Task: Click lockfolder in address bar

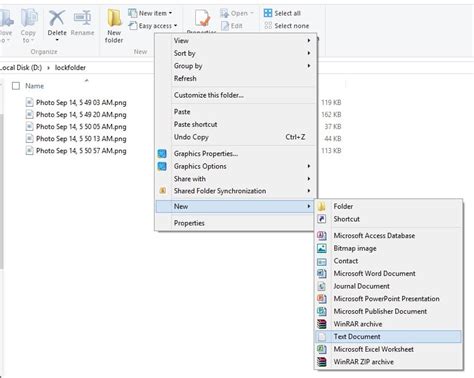Action: [x=70, y=68]
